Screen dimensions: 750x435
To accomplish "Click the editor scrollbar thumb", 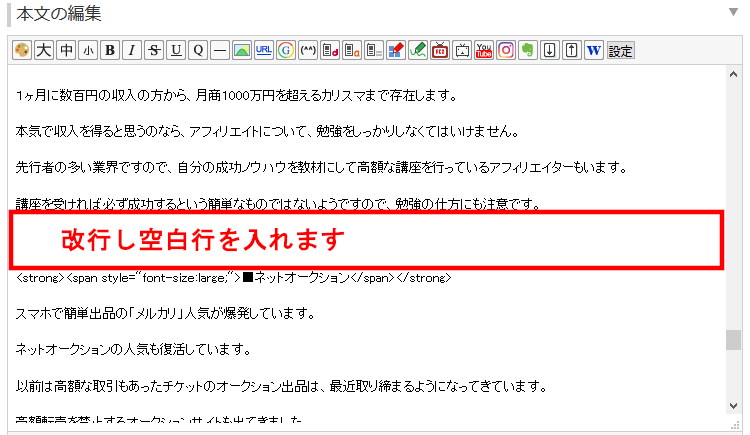I will 733,340.
